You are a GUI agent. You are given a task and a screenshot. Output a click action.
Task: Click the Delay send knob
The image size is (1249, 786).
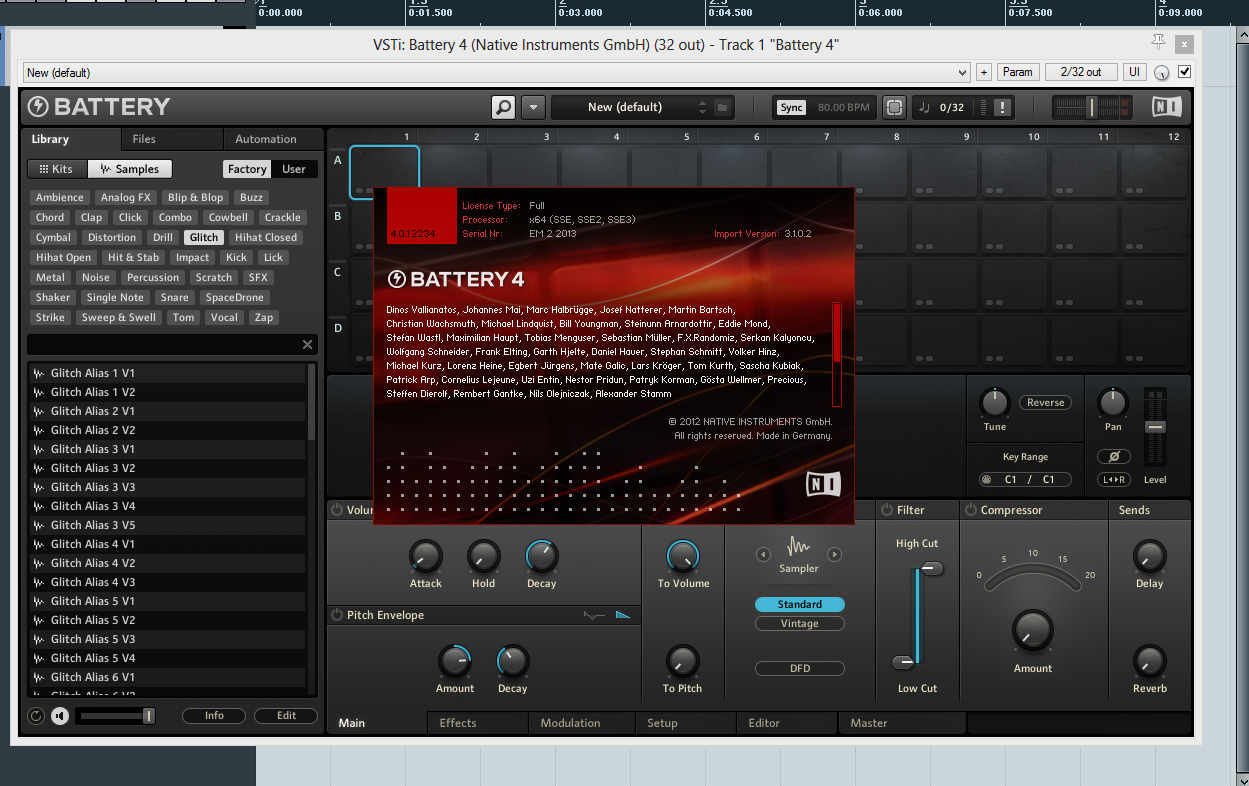tap(1149, 556)
